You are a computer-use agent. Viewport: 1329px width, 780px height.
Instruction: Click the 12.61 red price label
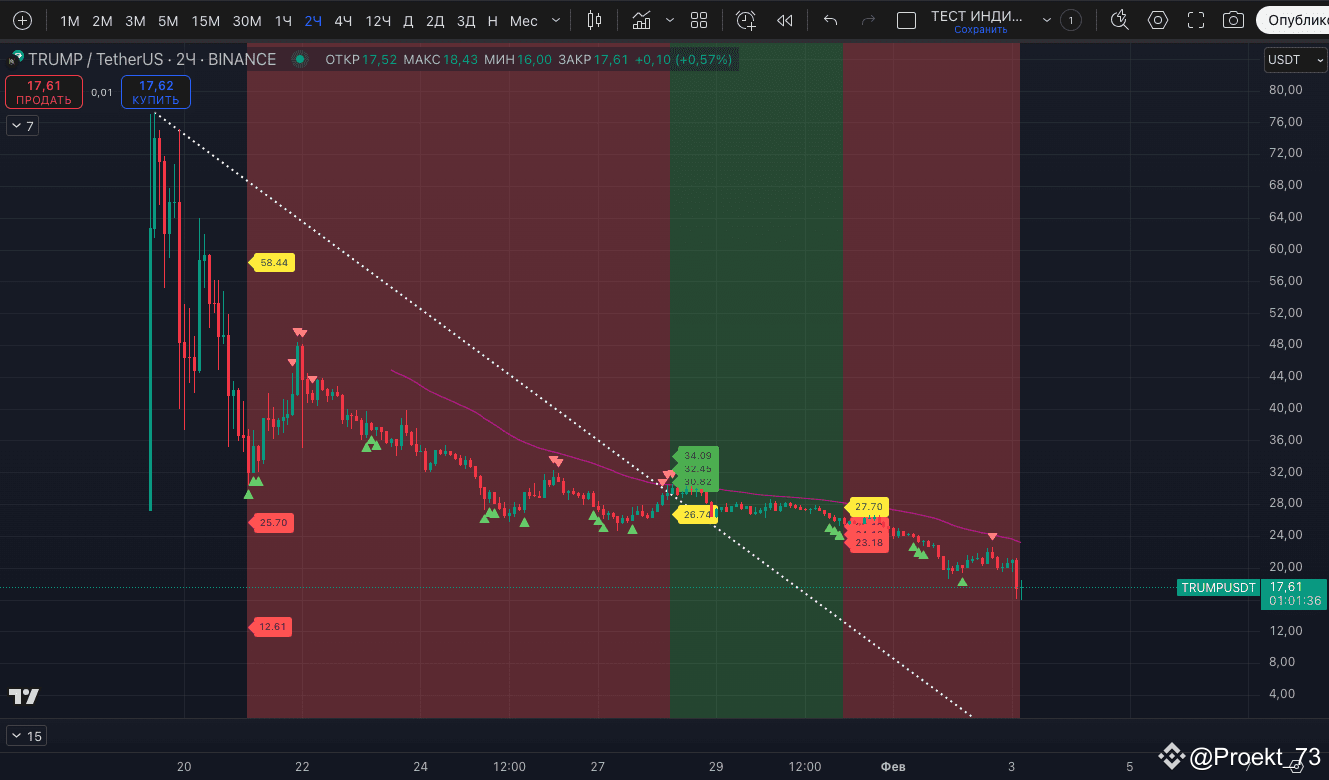coord(271,627)
